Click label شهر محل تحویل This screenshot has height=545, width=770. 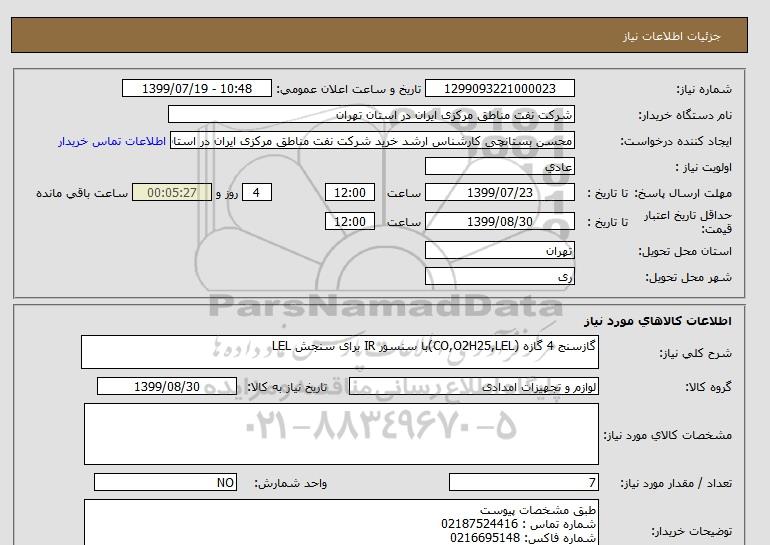point(688,277)
